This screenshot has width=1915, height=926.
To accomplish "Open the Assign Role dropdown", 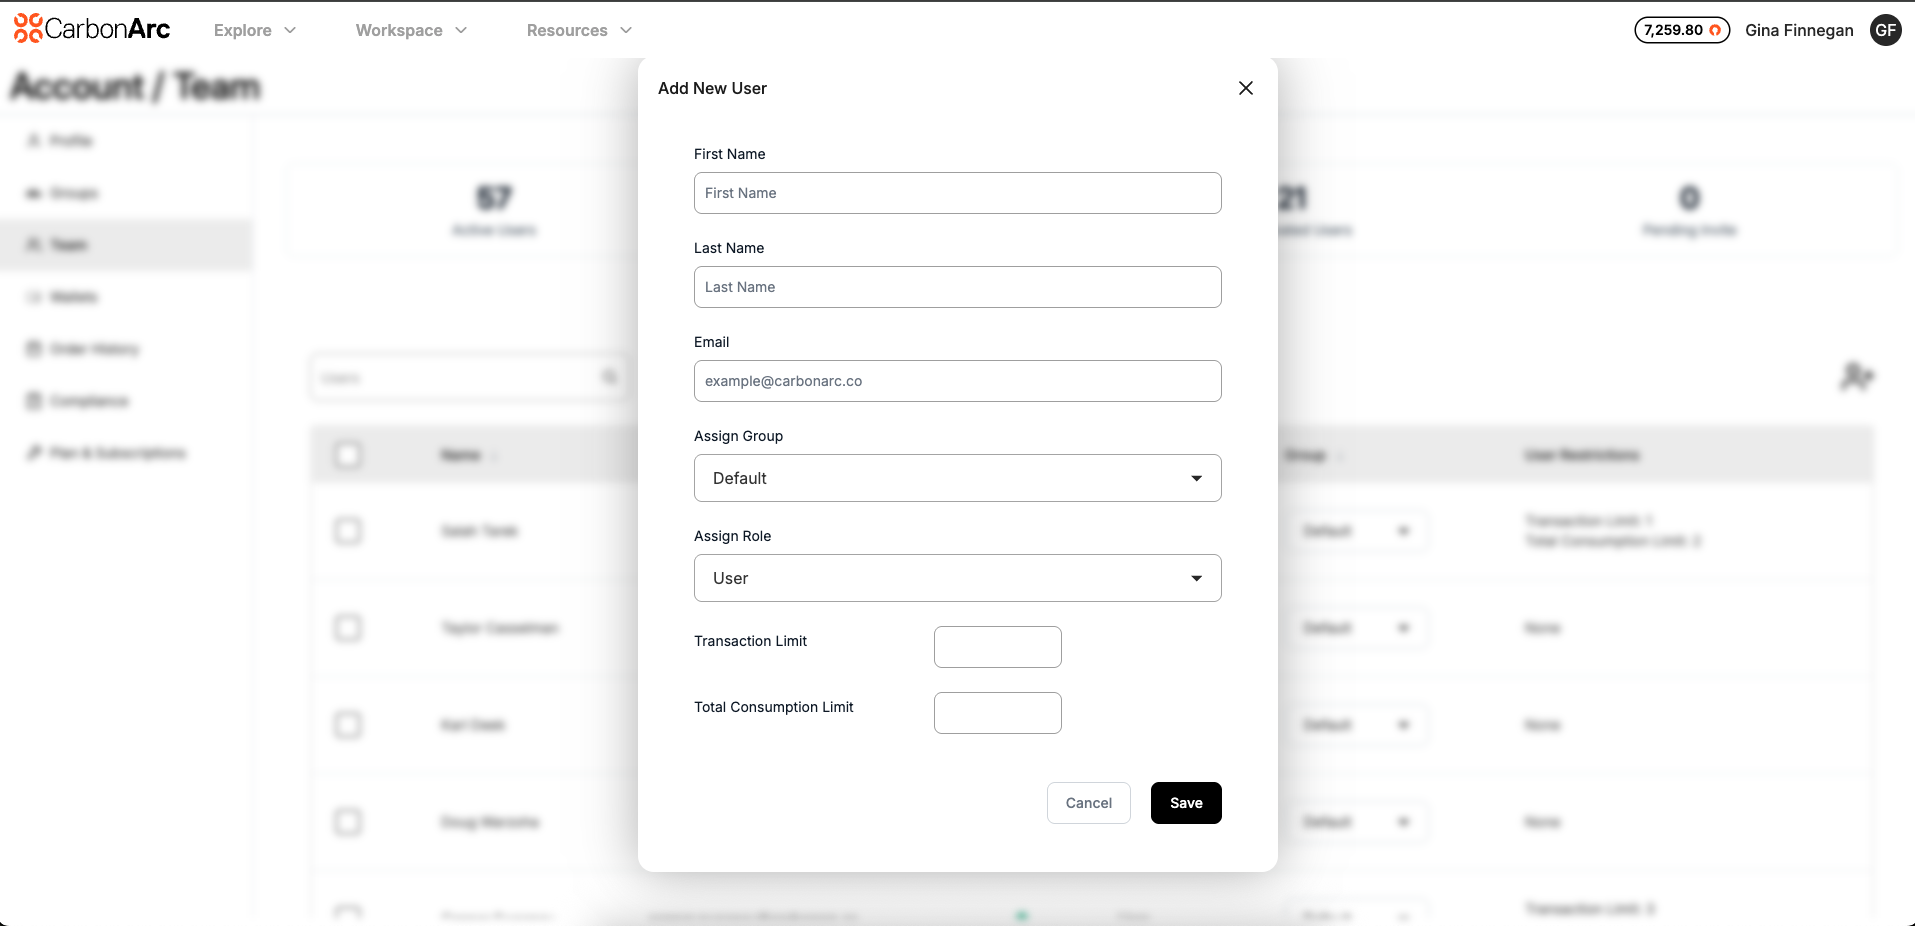I will pyautogui.click(x=957, y=578).
